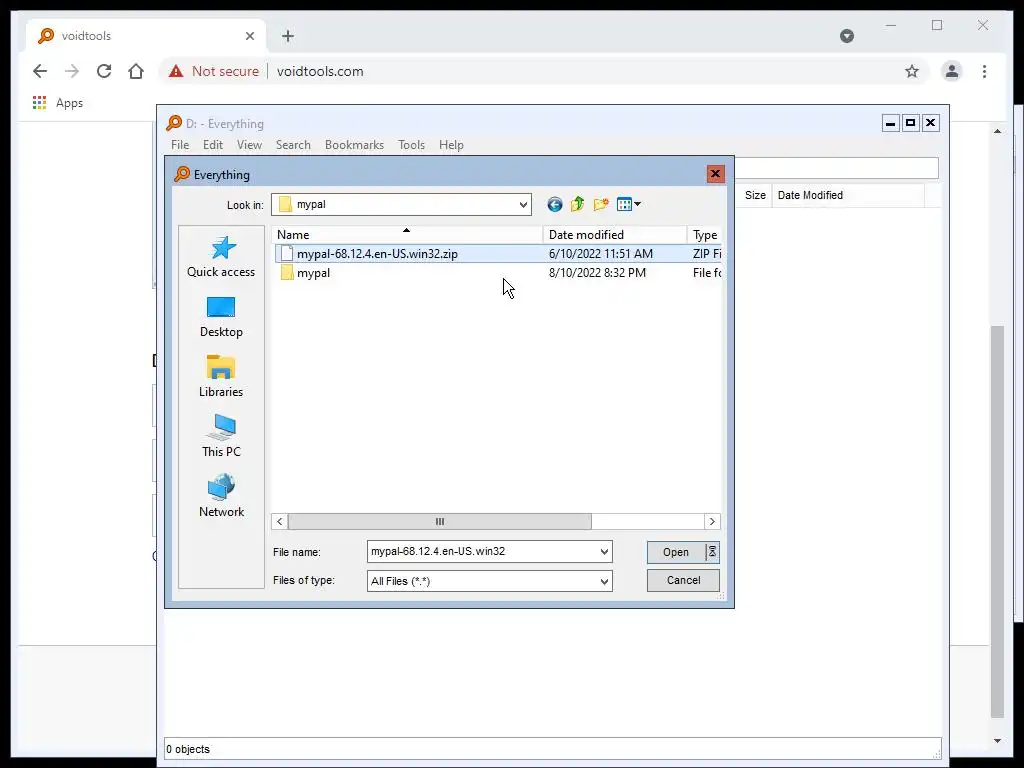
Task: Click the Chrome tab search dropdown icon
Action: [x=847, y=36]
